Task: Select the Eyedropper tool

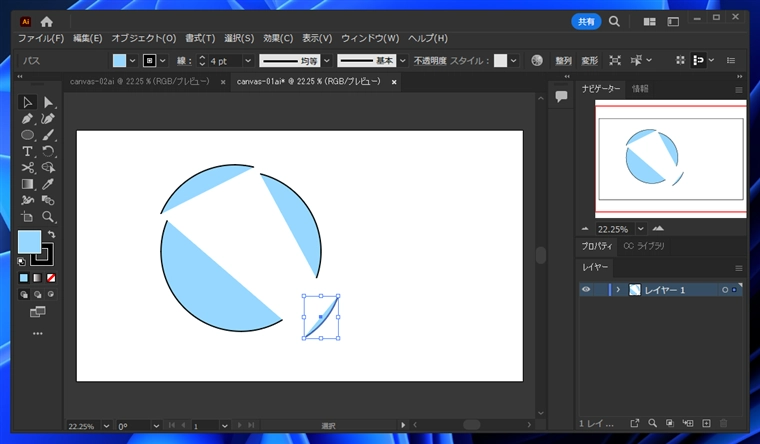Action: (x=48, y=184)
